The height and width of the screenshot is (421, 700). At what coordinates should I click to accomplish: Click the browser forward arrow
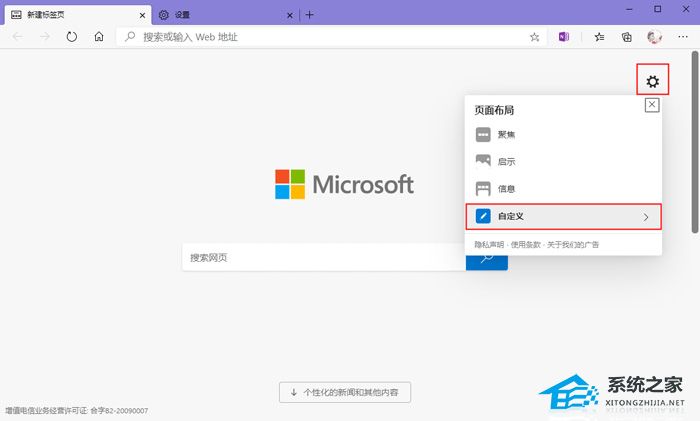point(45,37)
